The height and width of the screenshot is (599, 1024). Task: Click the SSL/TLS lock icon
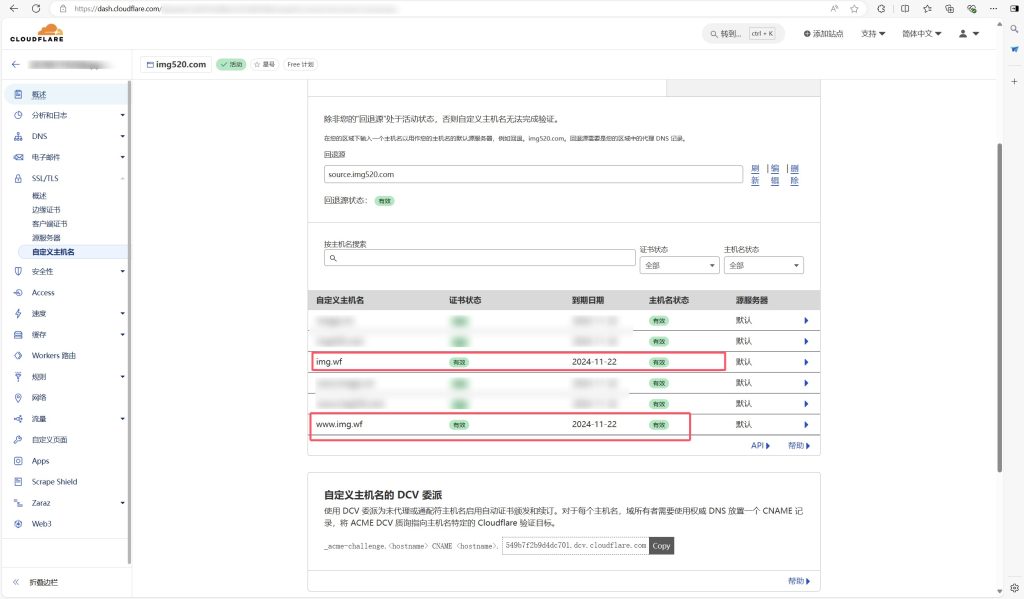tap(18, 178)
